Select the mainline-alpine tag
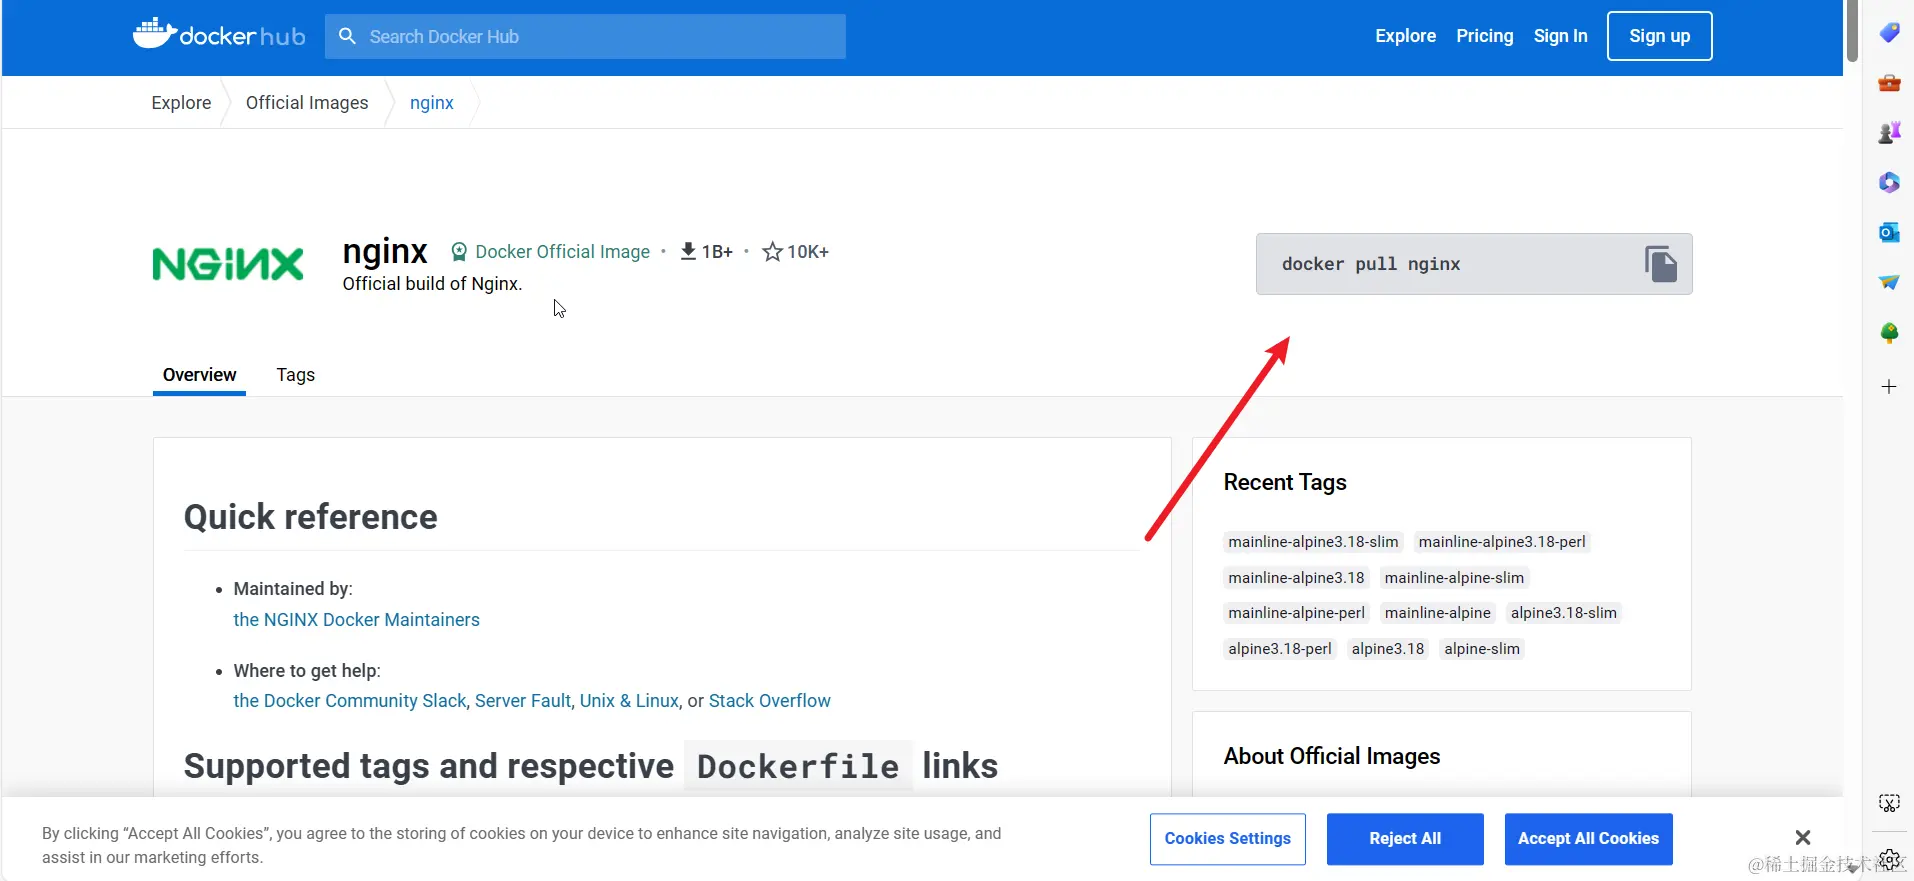Screen dimensions: 1914x881 [x=1437, y=613]
